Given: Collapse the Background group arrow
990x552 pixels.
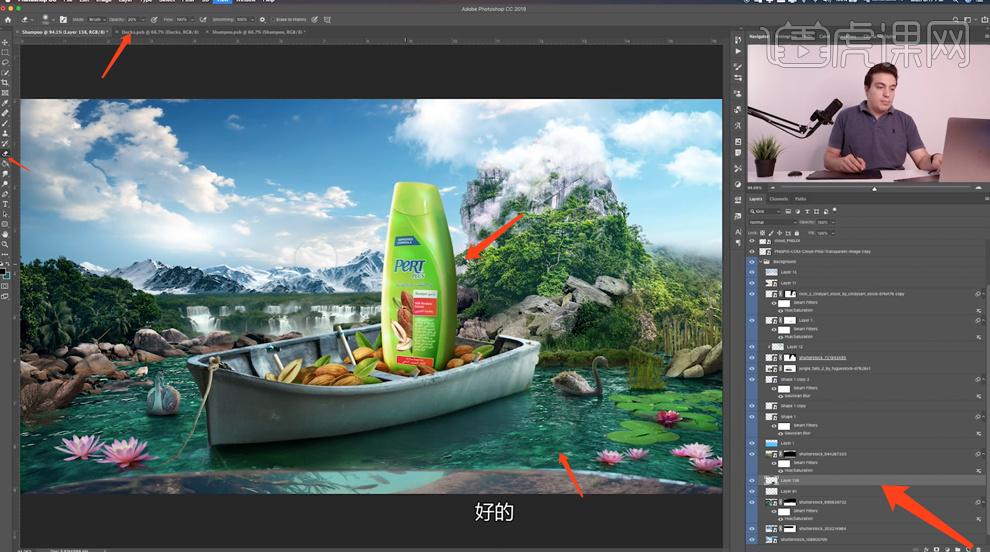Looking at the screenshot, I should coord(760,261).
